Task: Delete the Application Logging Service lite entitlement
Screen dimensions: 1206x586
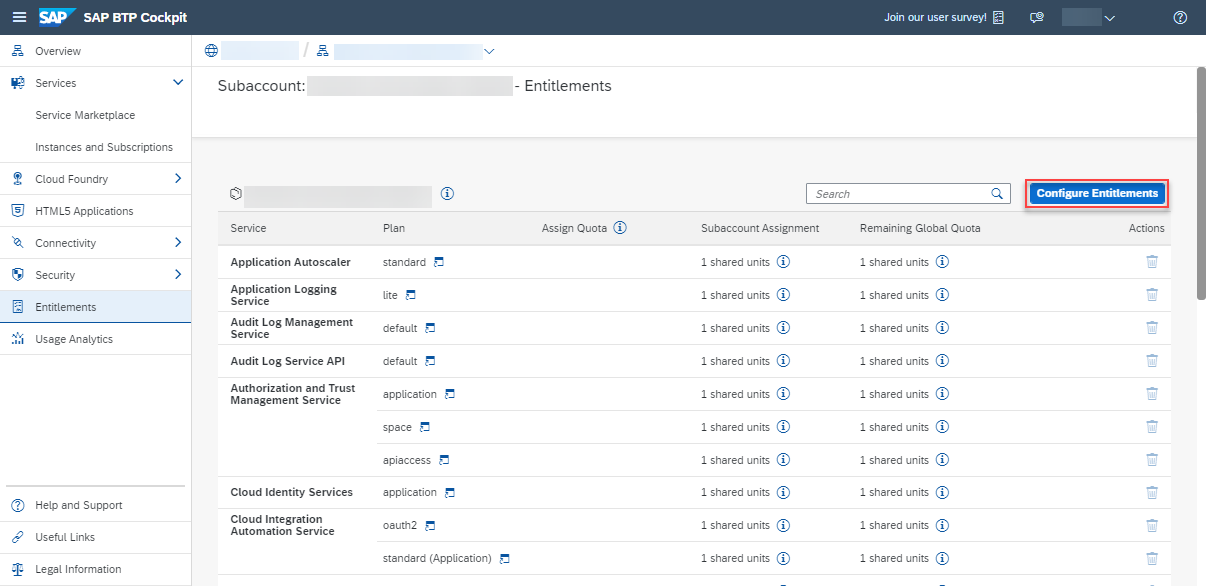Action: point(1152,295)
